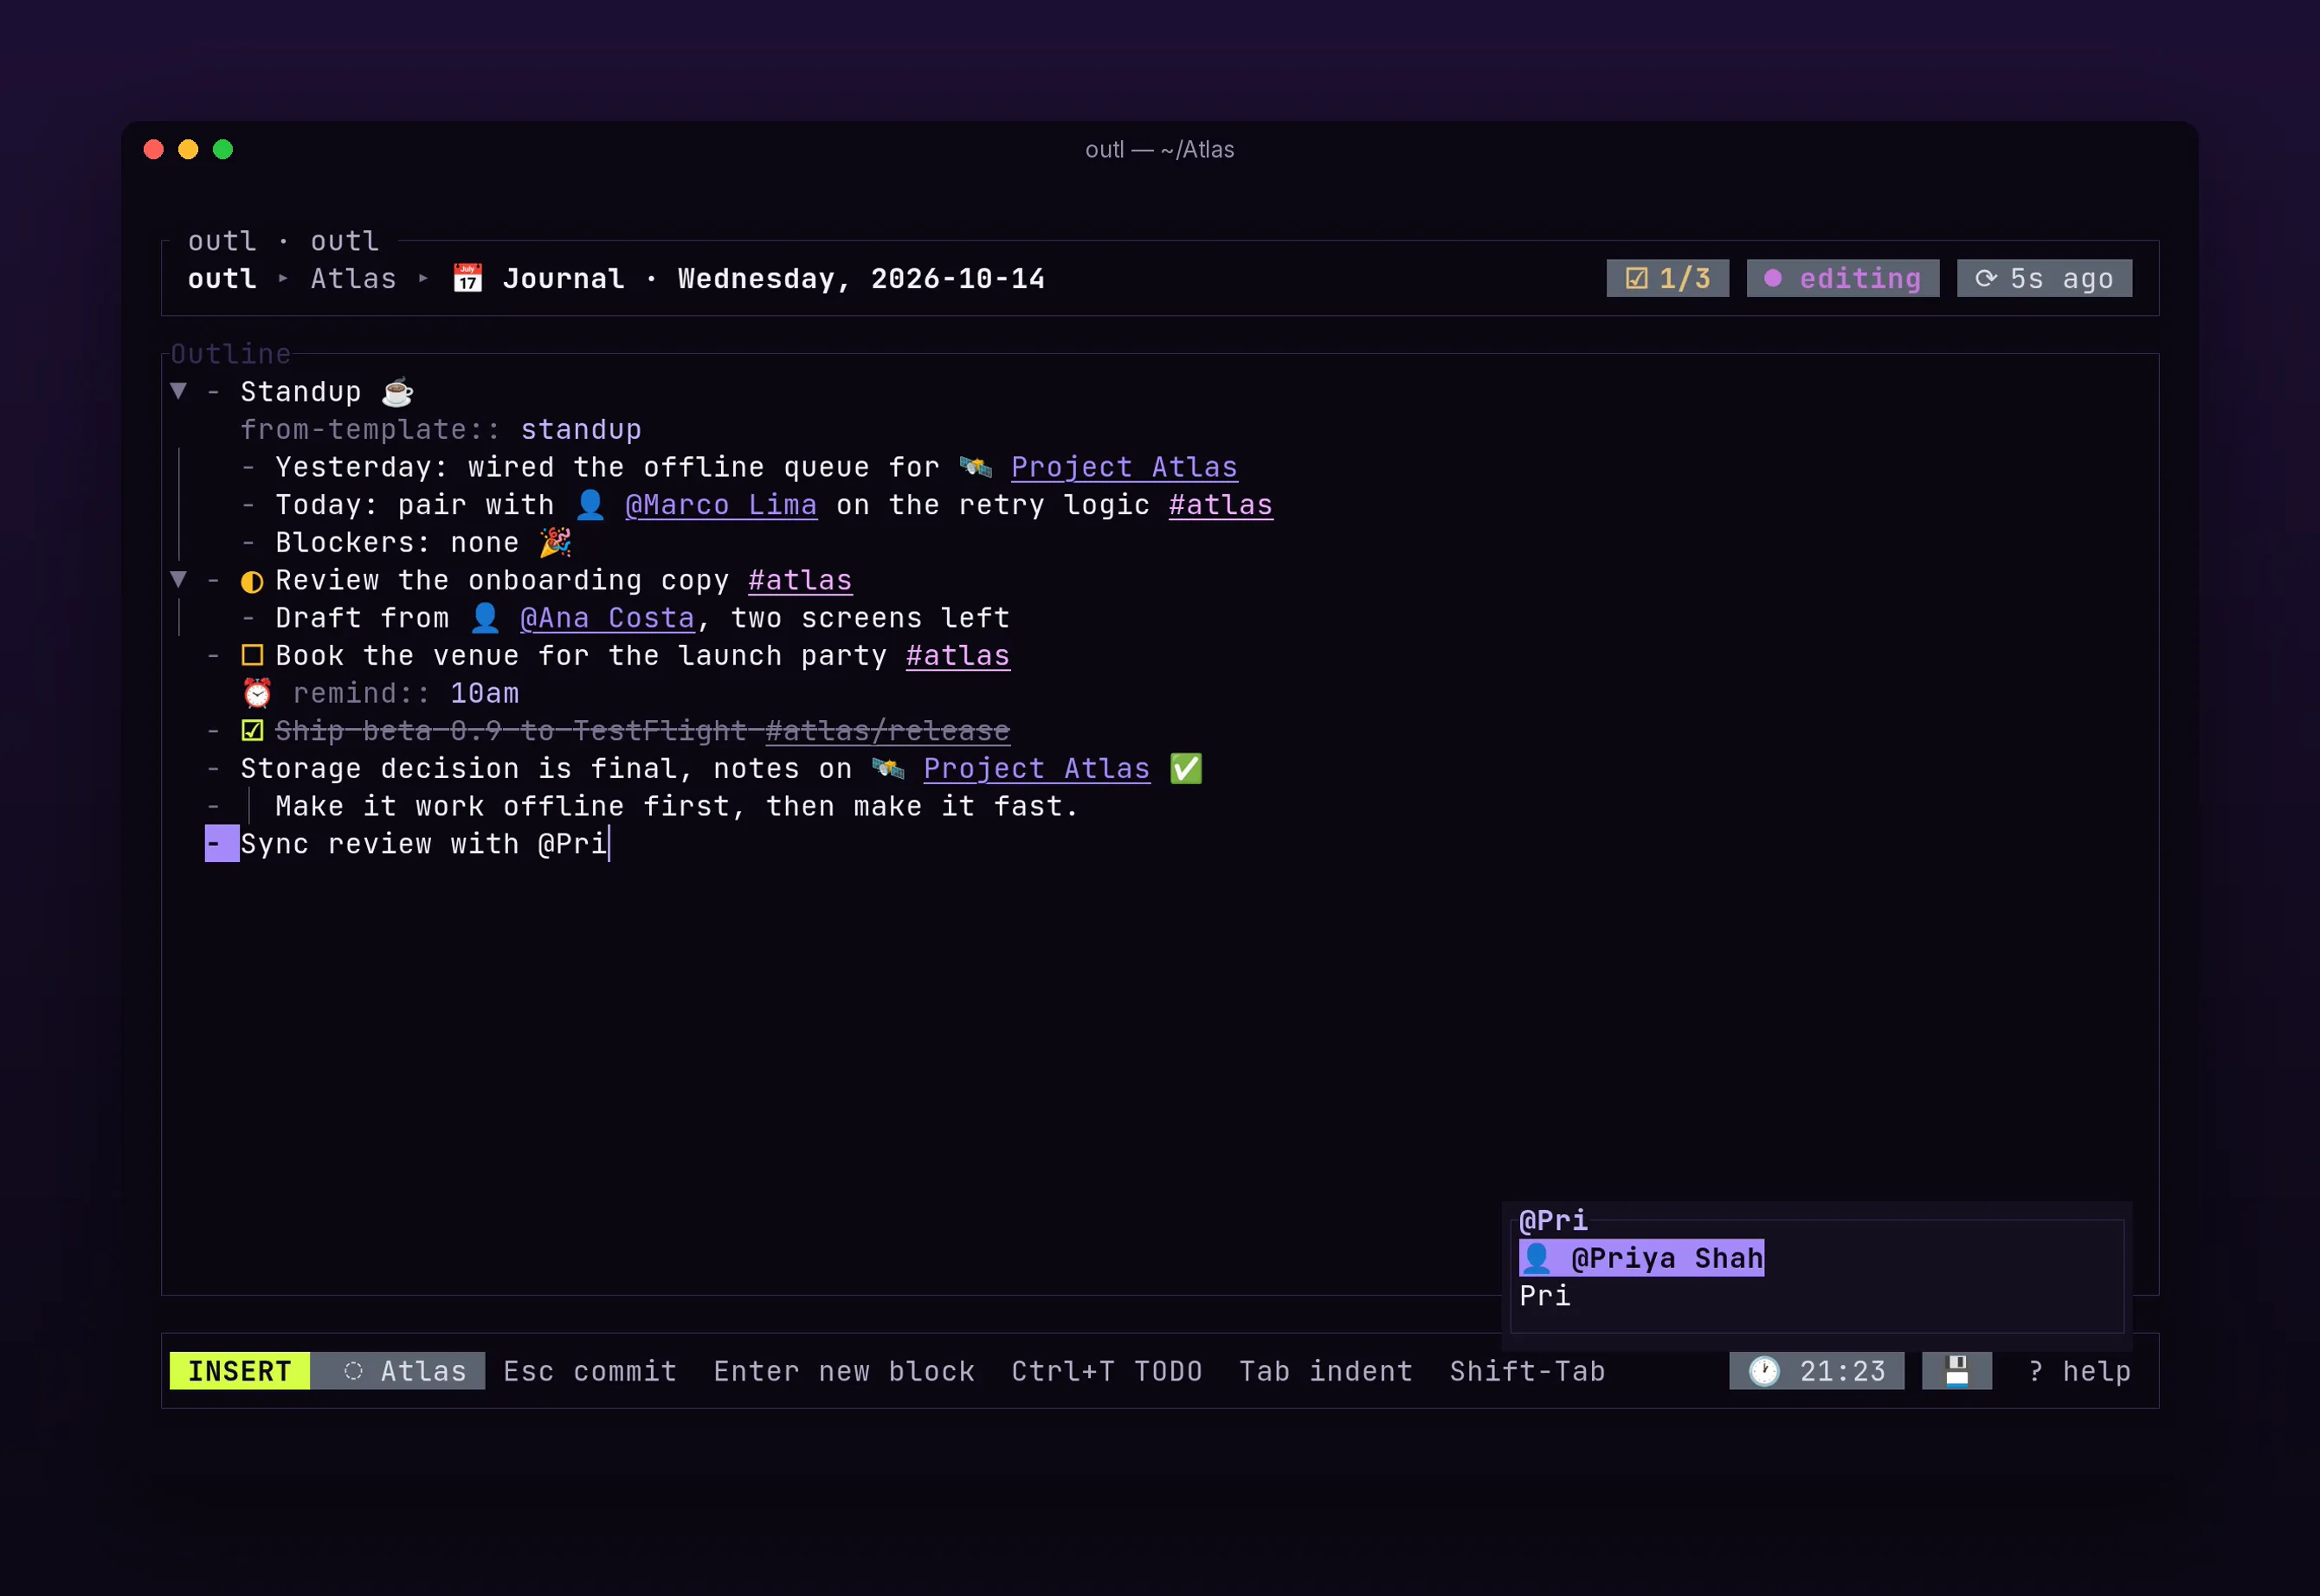Click satellite icon in Storage decision line

pos(887,768)
